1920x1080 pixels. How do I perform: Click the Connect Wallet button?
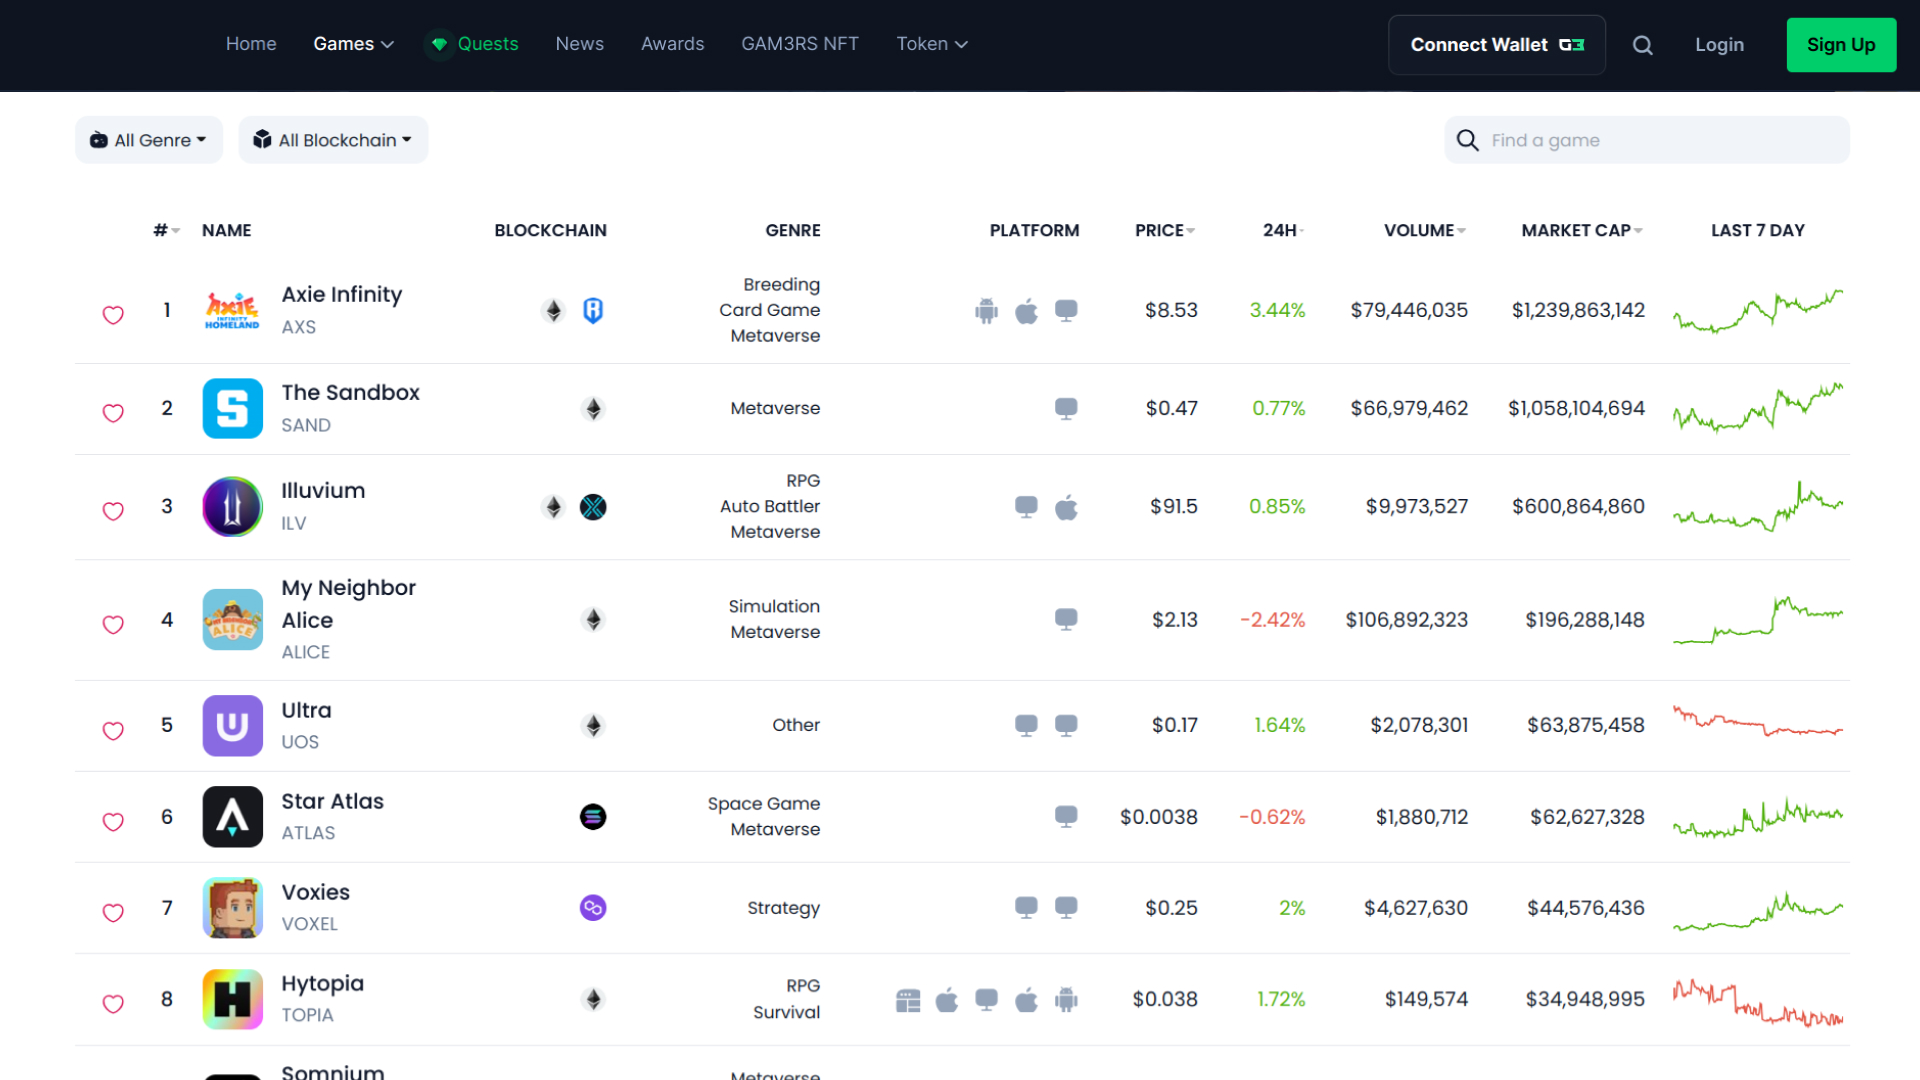pos(1497,45)
